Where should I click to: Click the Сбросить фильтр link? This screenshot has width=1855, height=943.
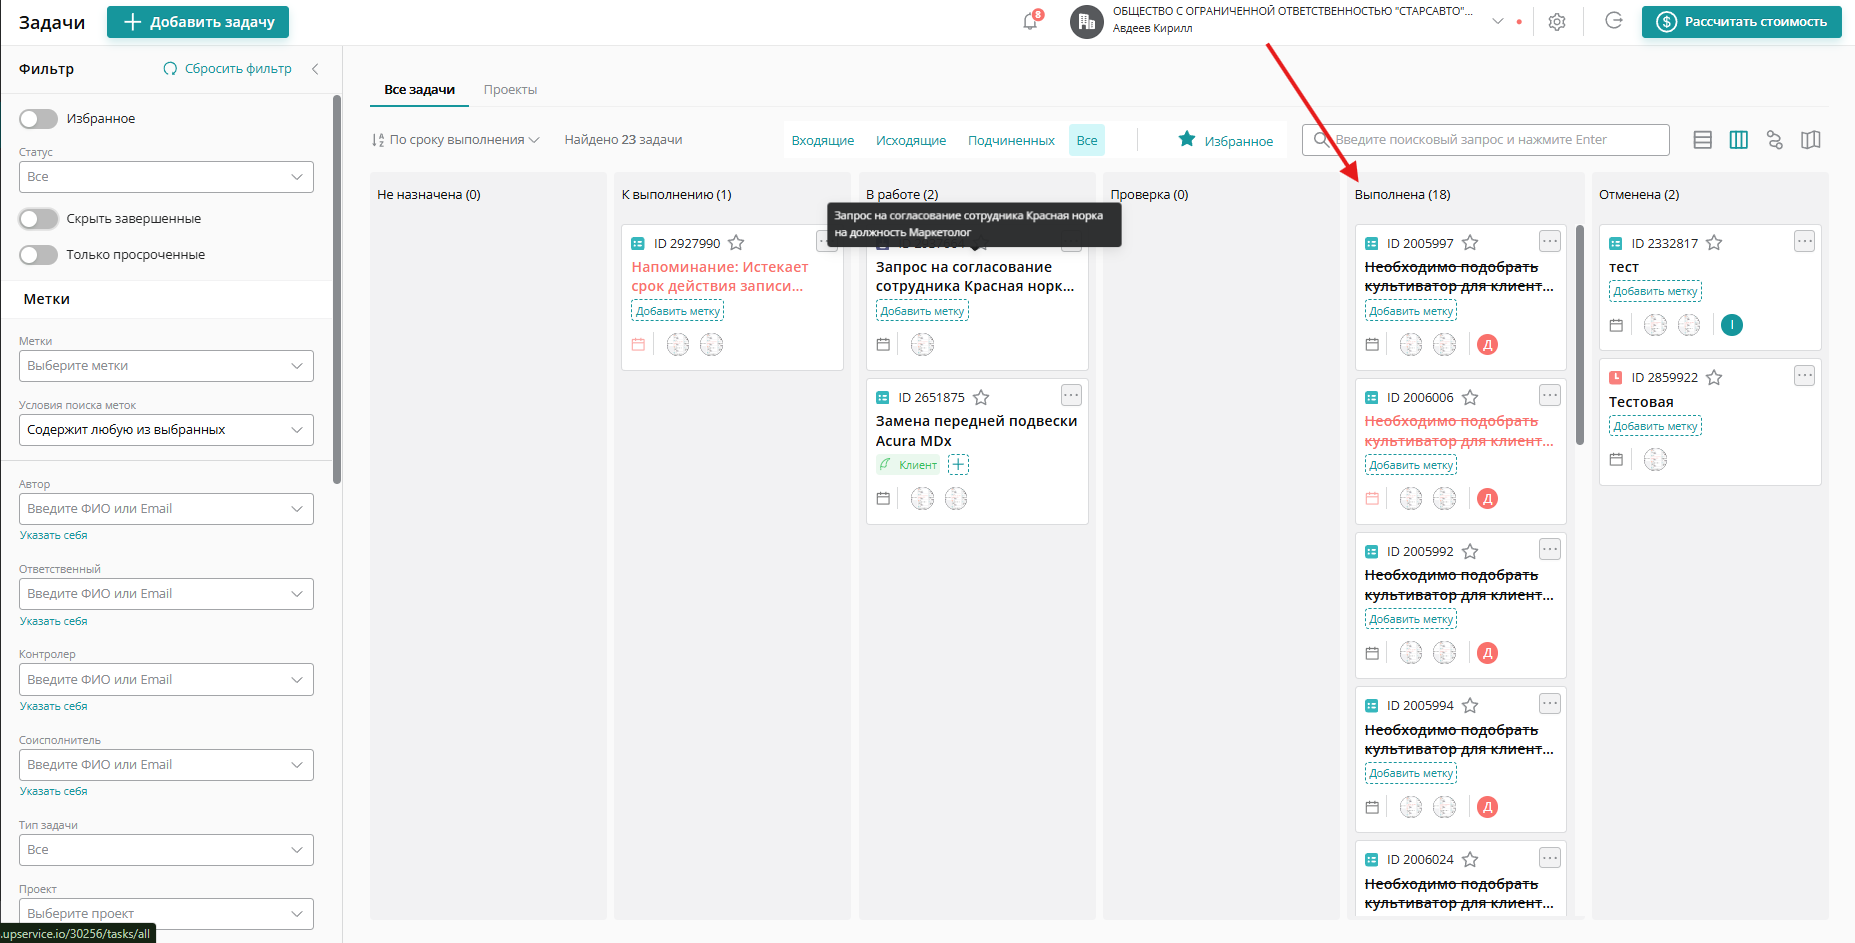click(x=228, y=69)
